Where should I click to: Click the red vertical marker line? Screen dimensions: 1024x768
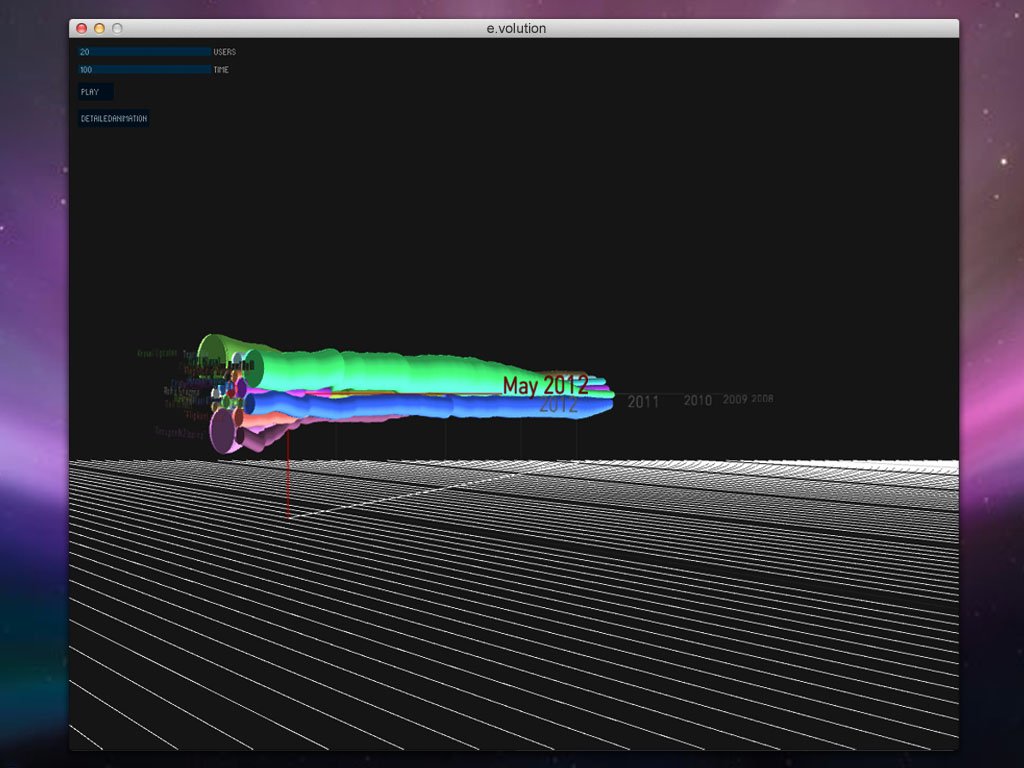288,473
